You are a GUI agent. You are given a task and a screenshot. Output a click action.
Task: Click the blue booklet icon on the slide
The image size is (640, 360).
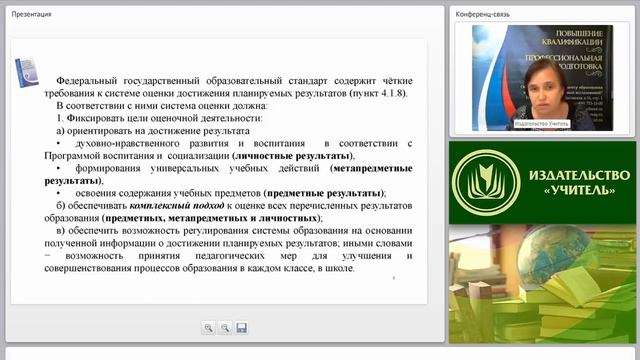click(x=27, y=72)
